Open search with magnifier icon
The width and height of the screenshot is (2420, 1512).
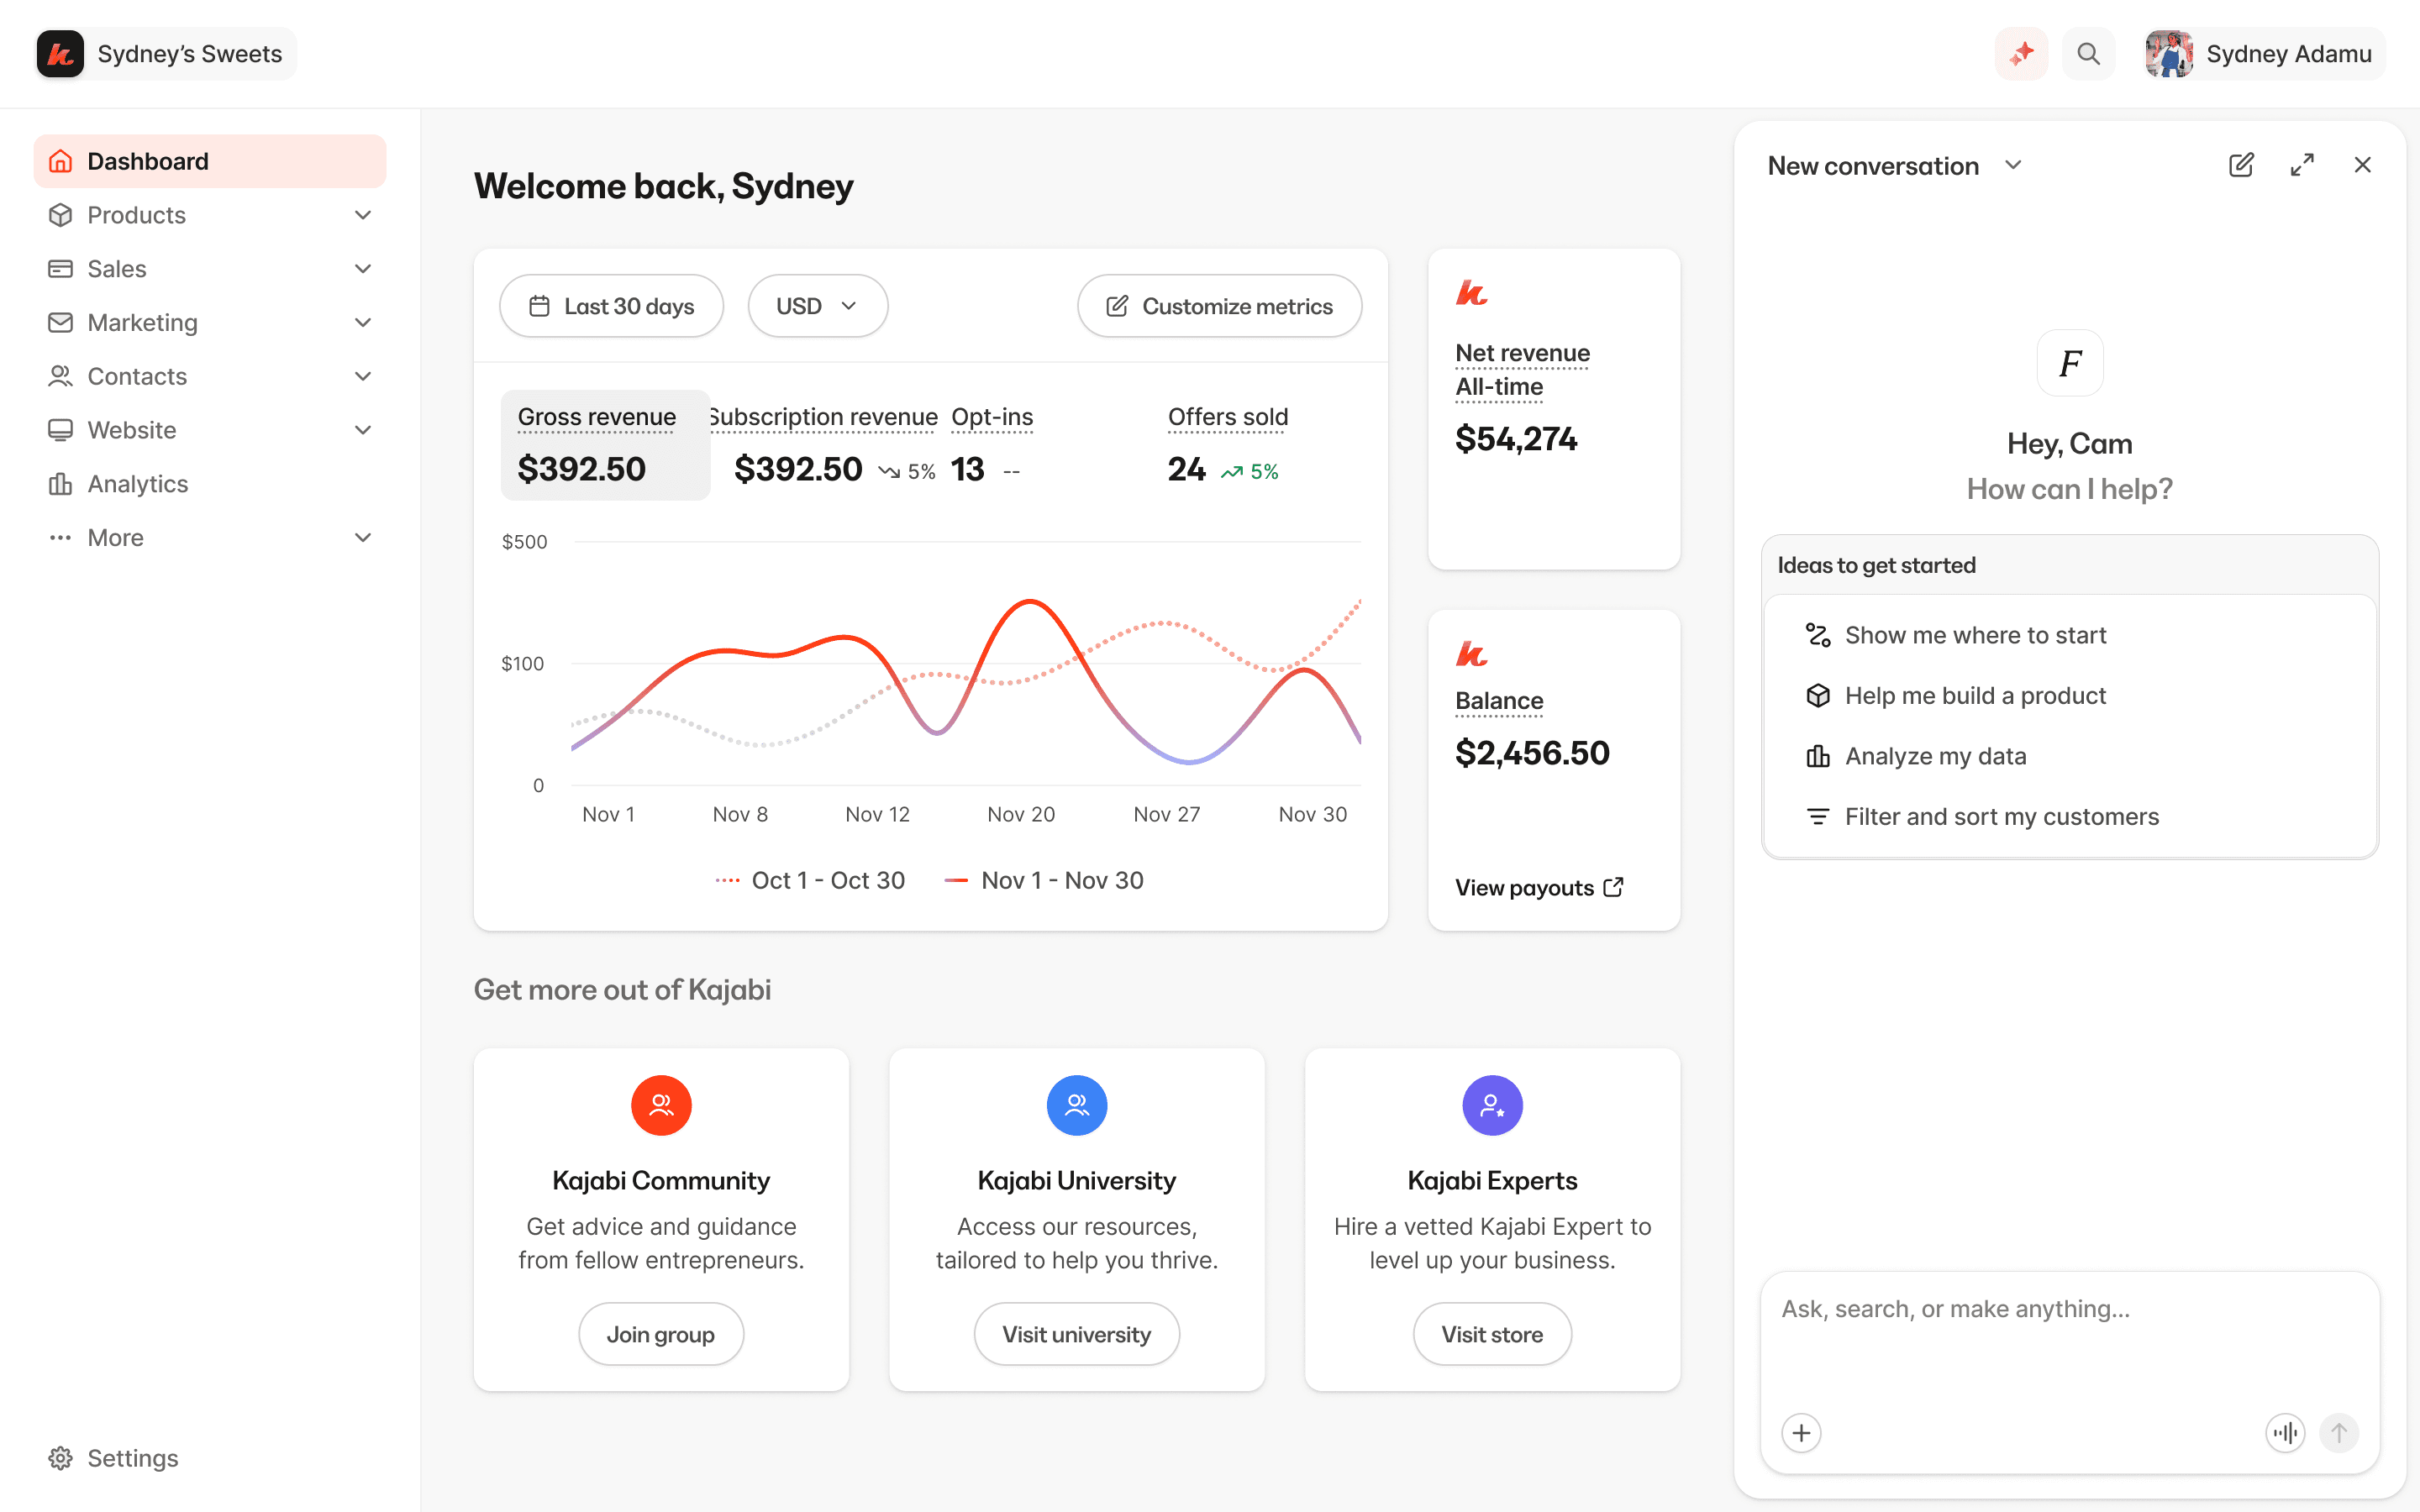pyautogui.click(x=2088, y=54)
